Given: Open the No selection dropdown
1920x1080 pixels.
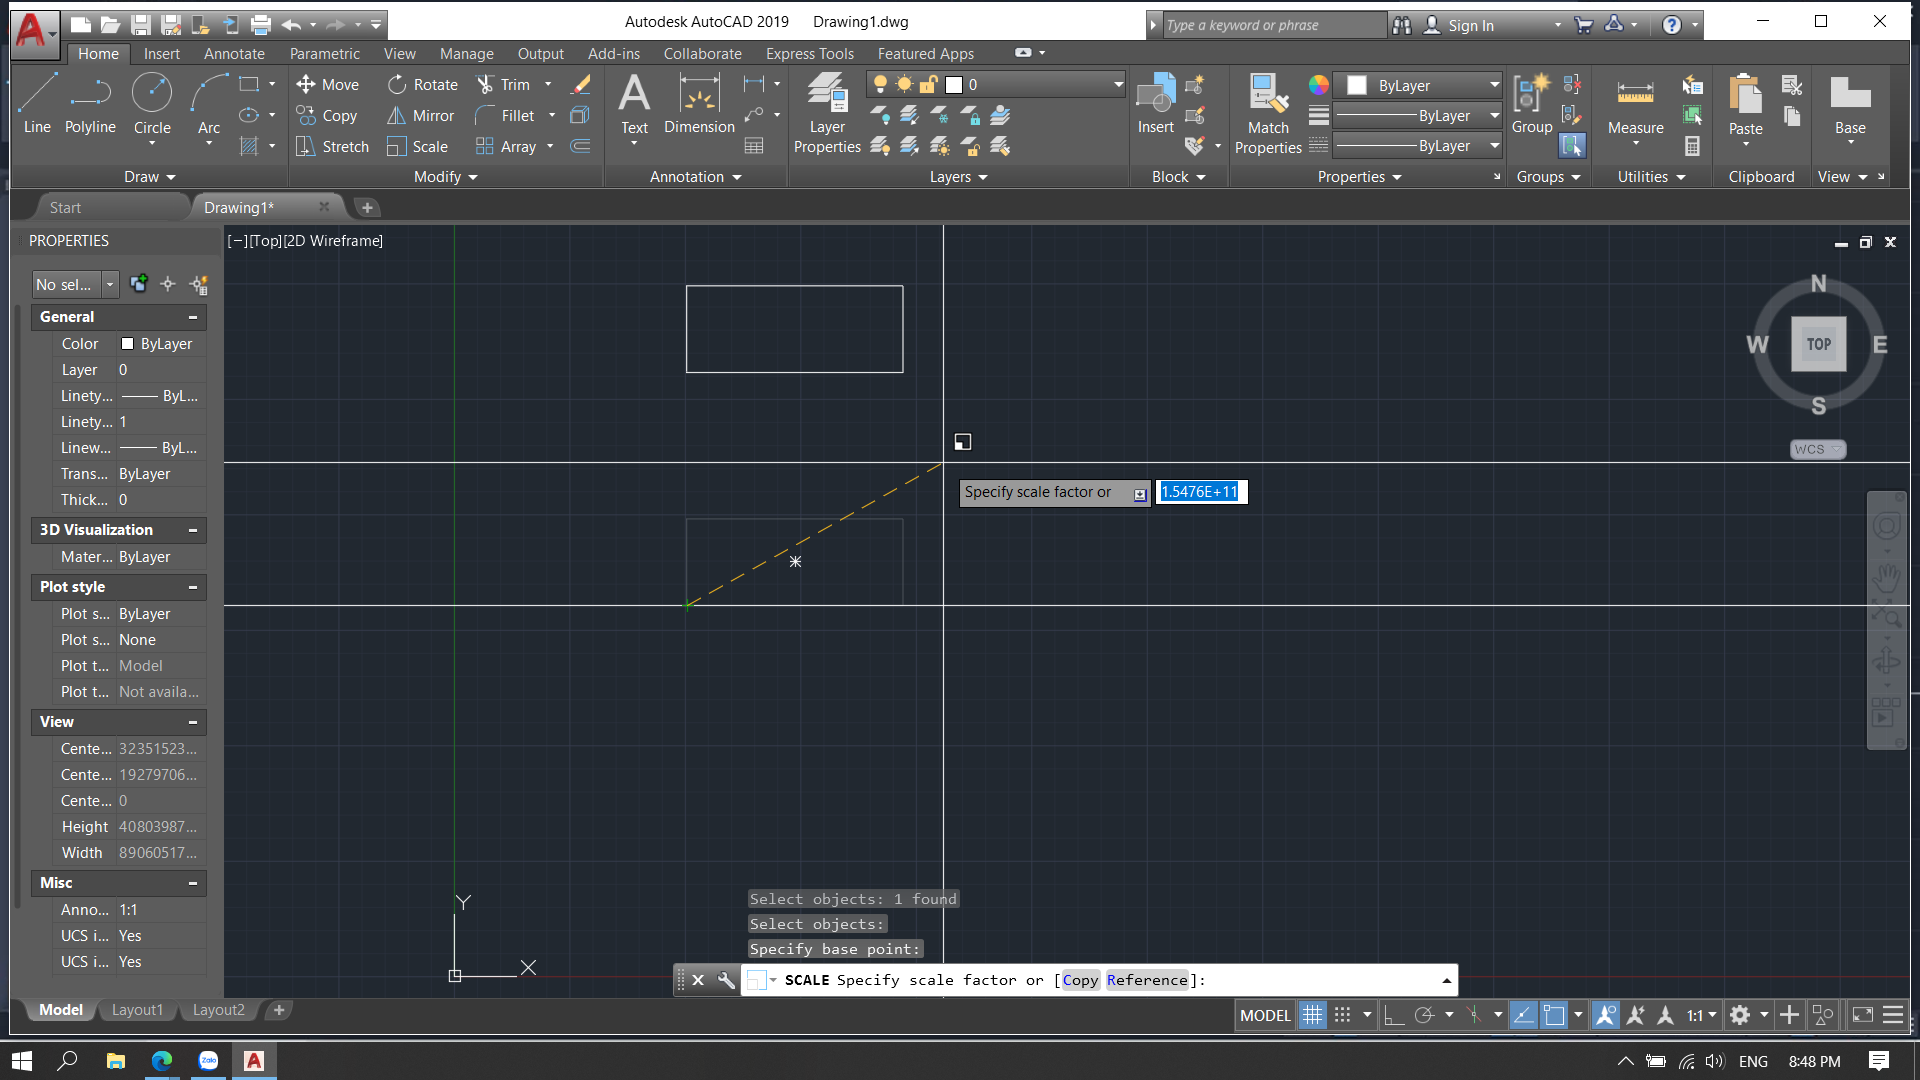Looking at the screenshot, I should point(110,285).
